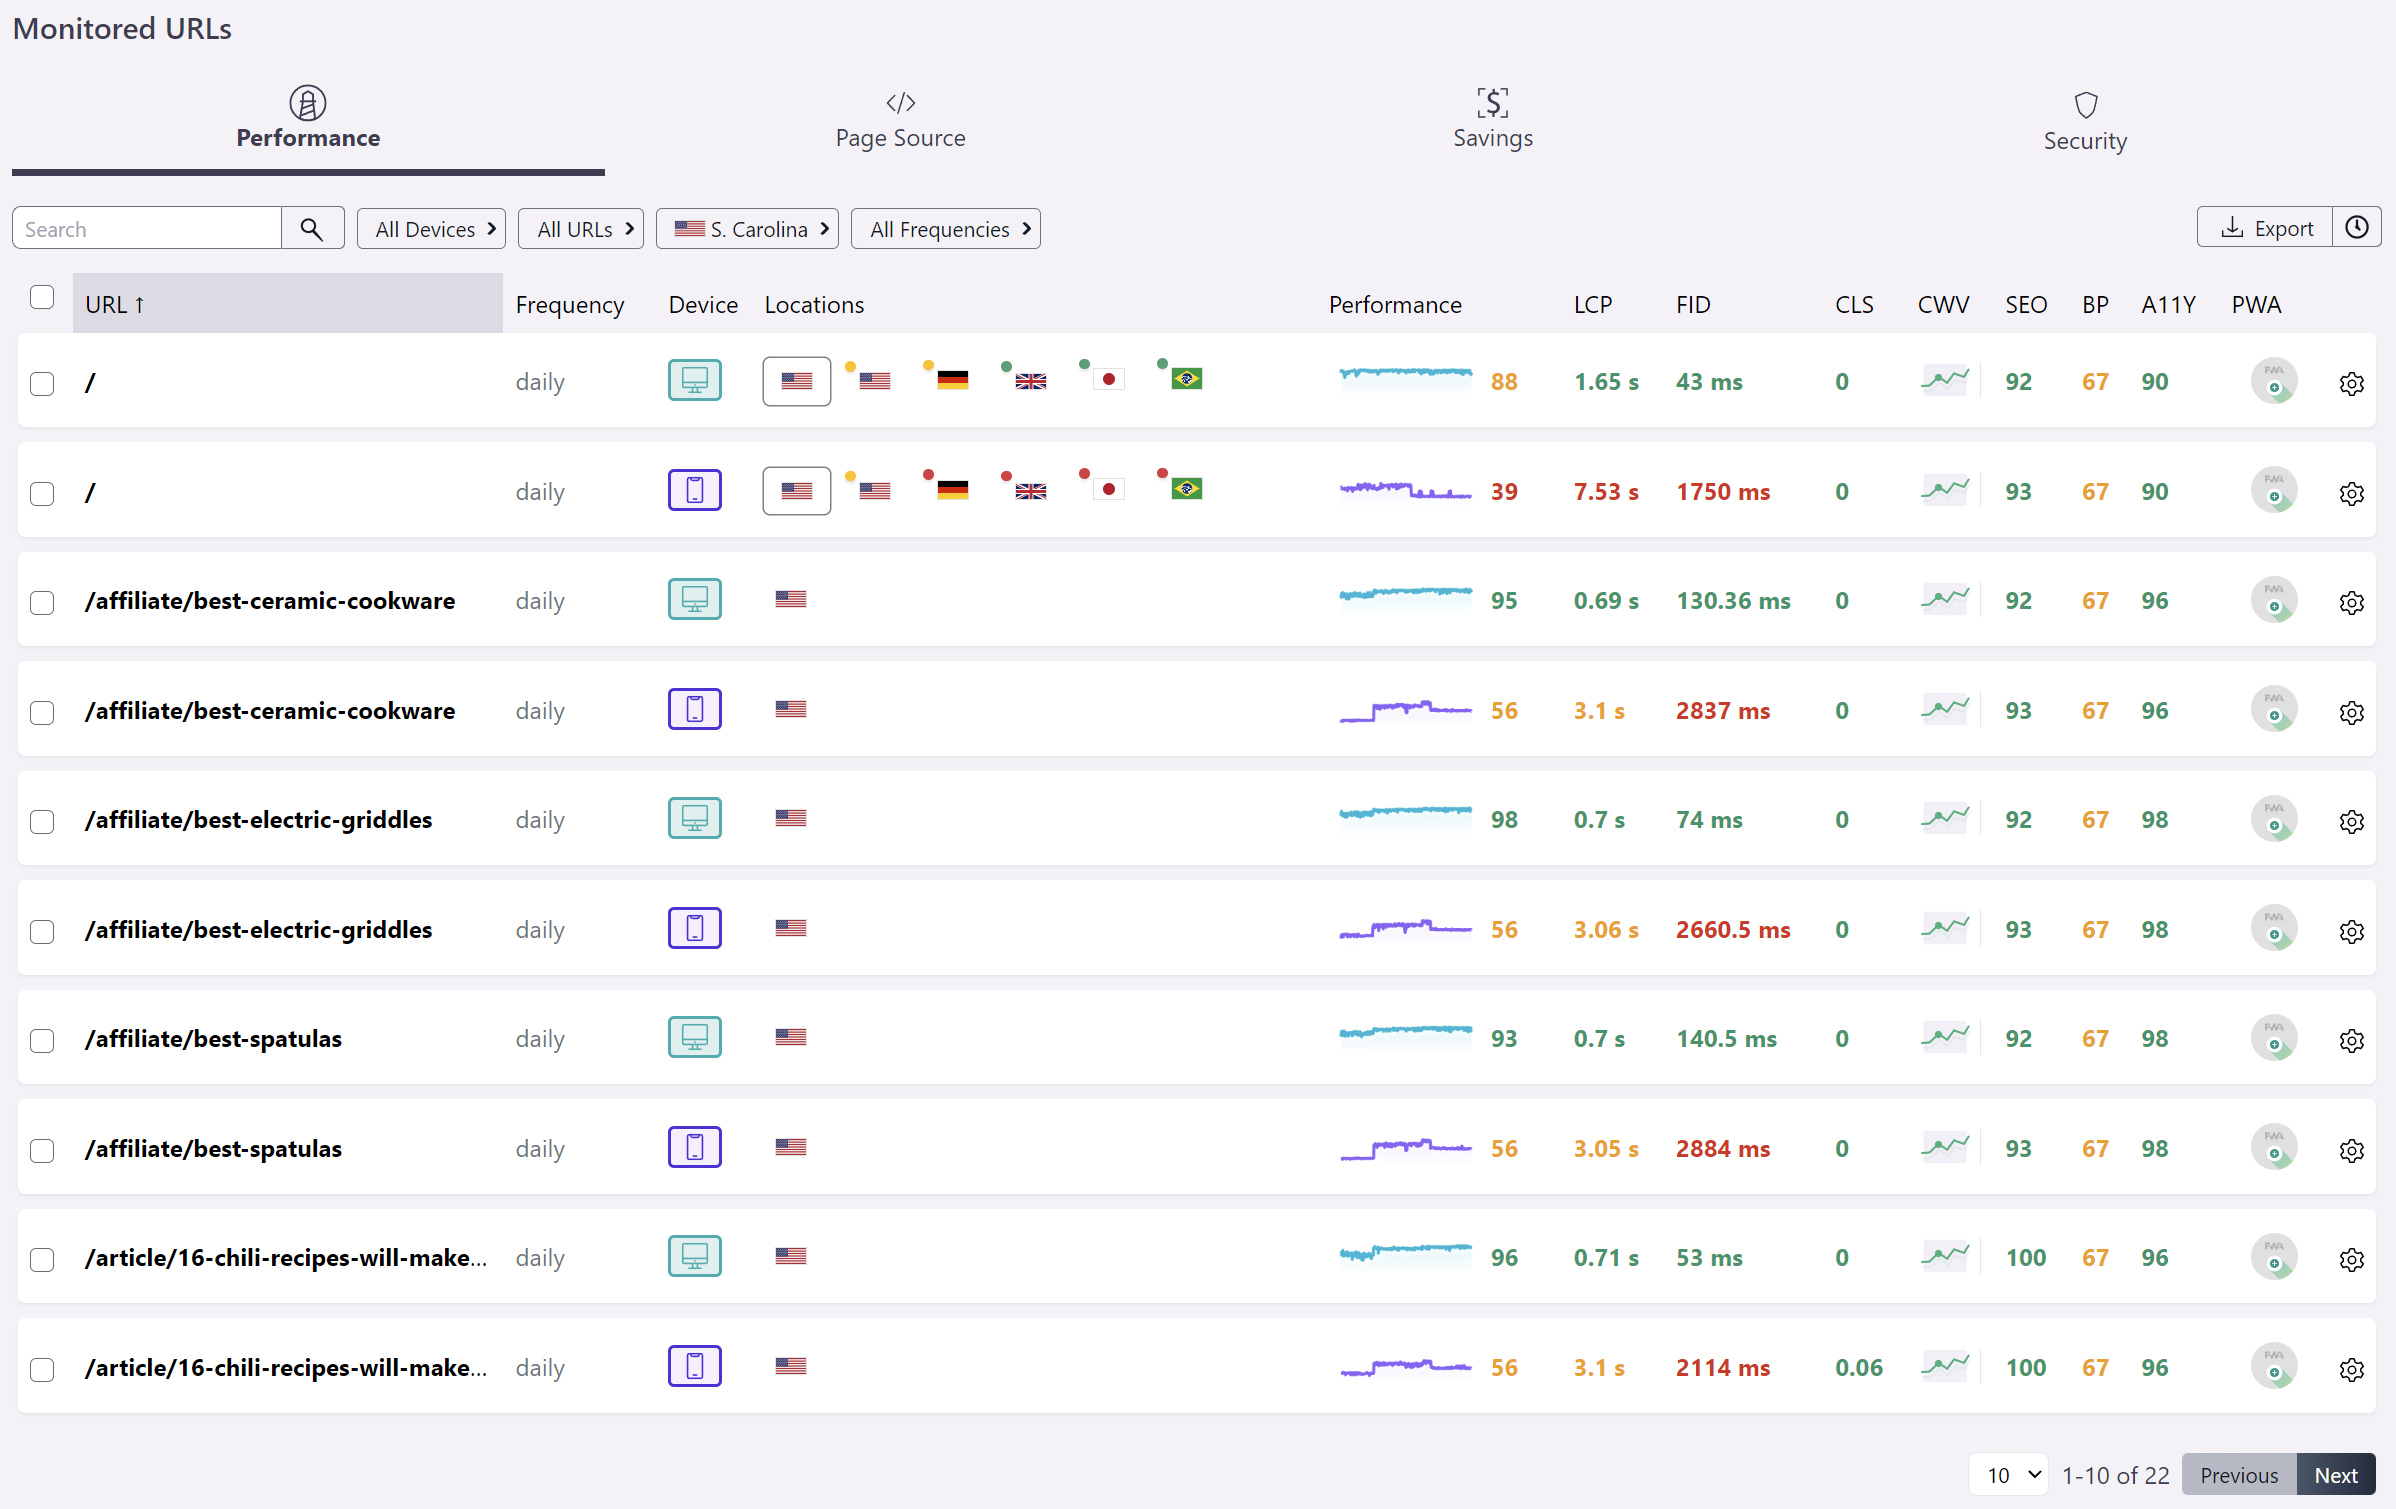Click CWV trend icon in desktop / row
2396x1509 pixels.
[x=1944, y=380]
